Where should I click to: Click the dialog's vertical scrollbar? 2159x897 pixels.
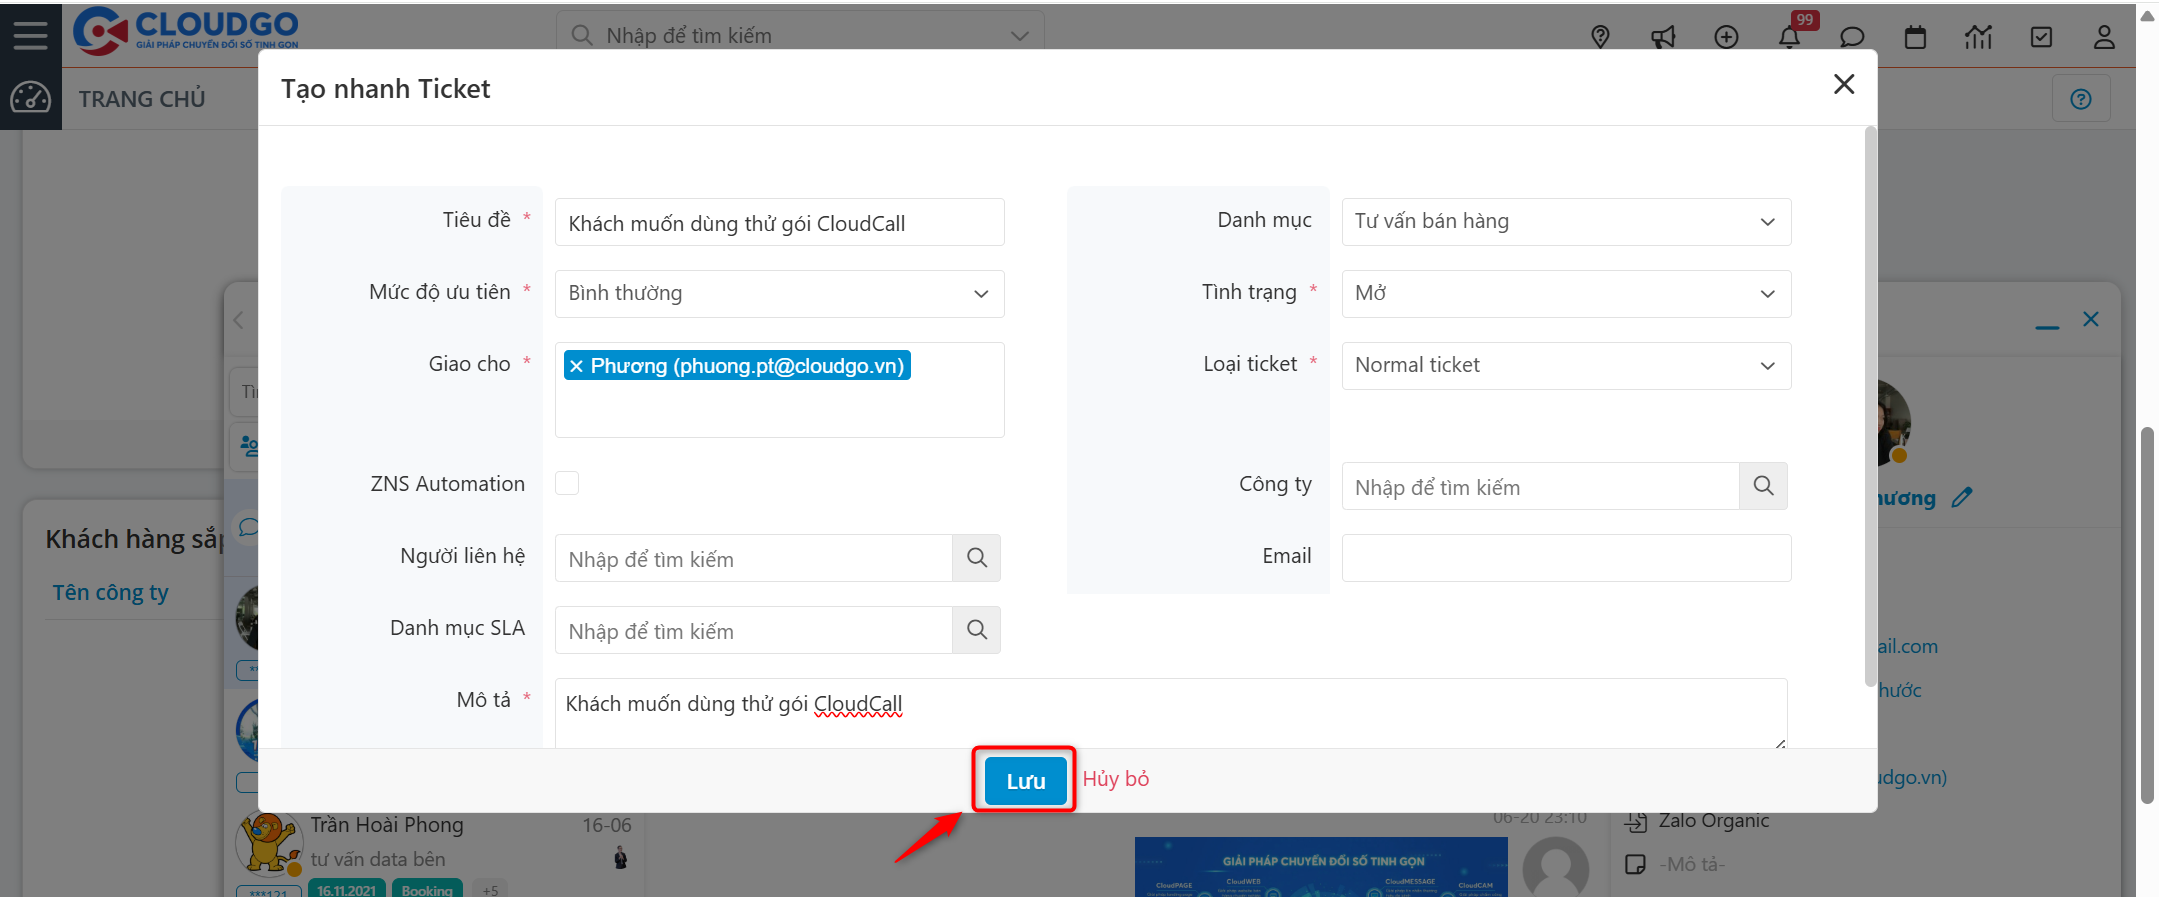[x=1870, y=406]
